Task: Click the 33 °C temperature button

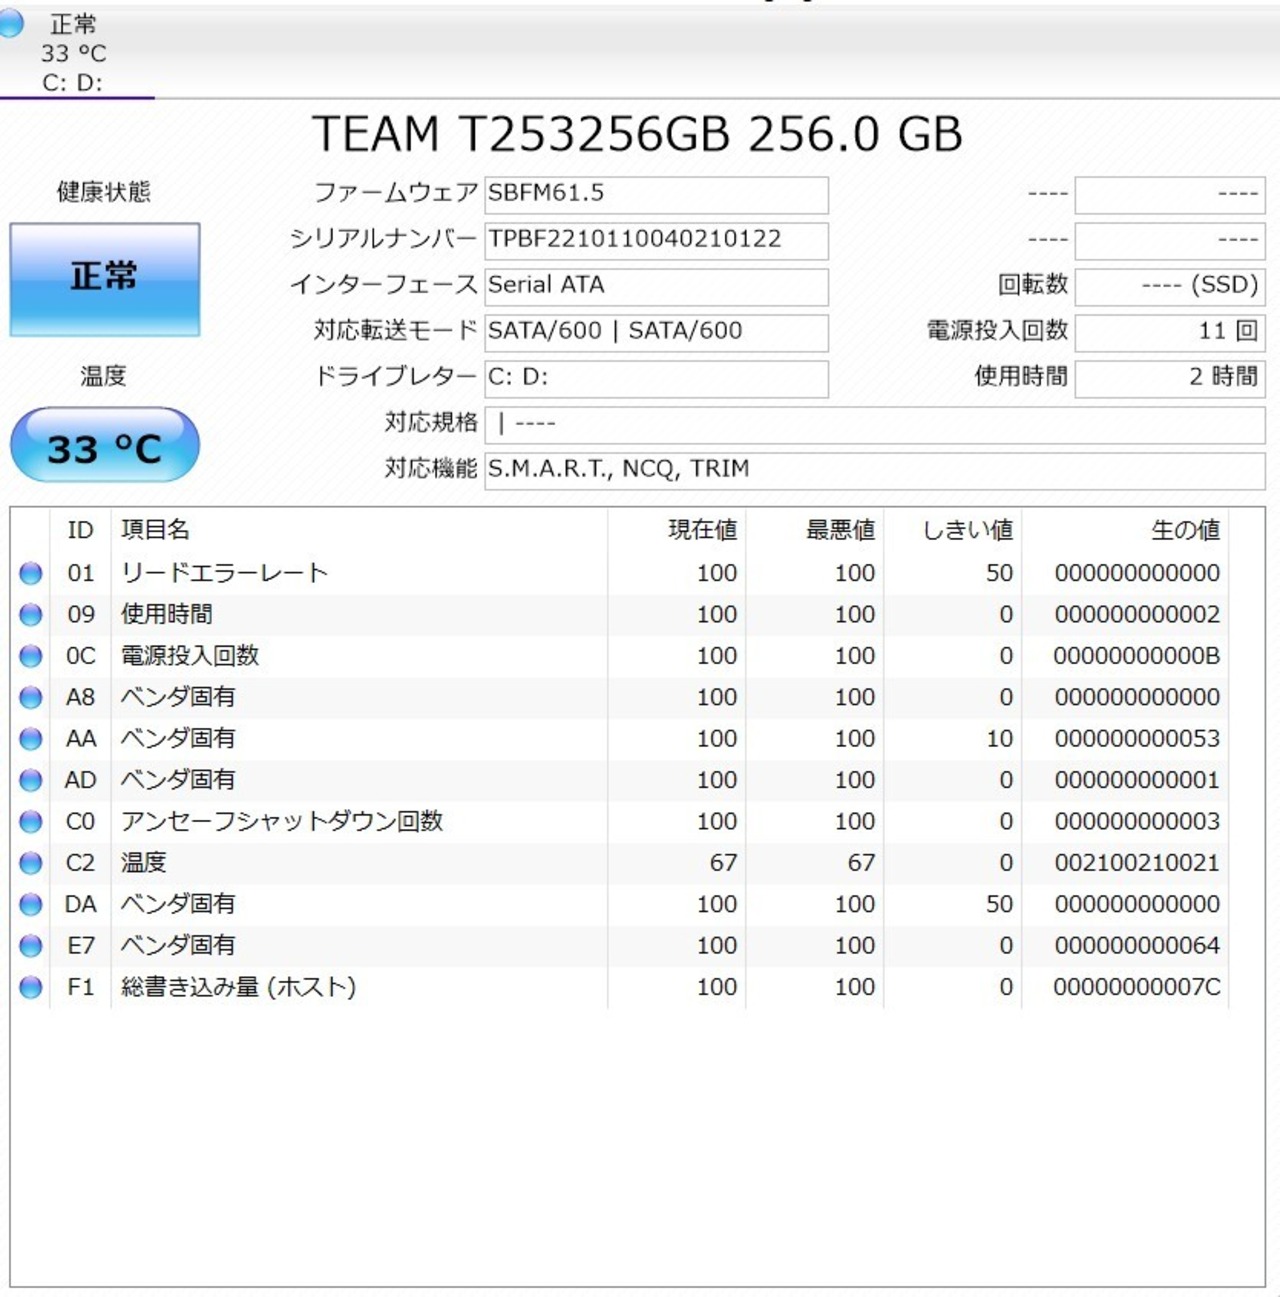Action: (105, 446)
